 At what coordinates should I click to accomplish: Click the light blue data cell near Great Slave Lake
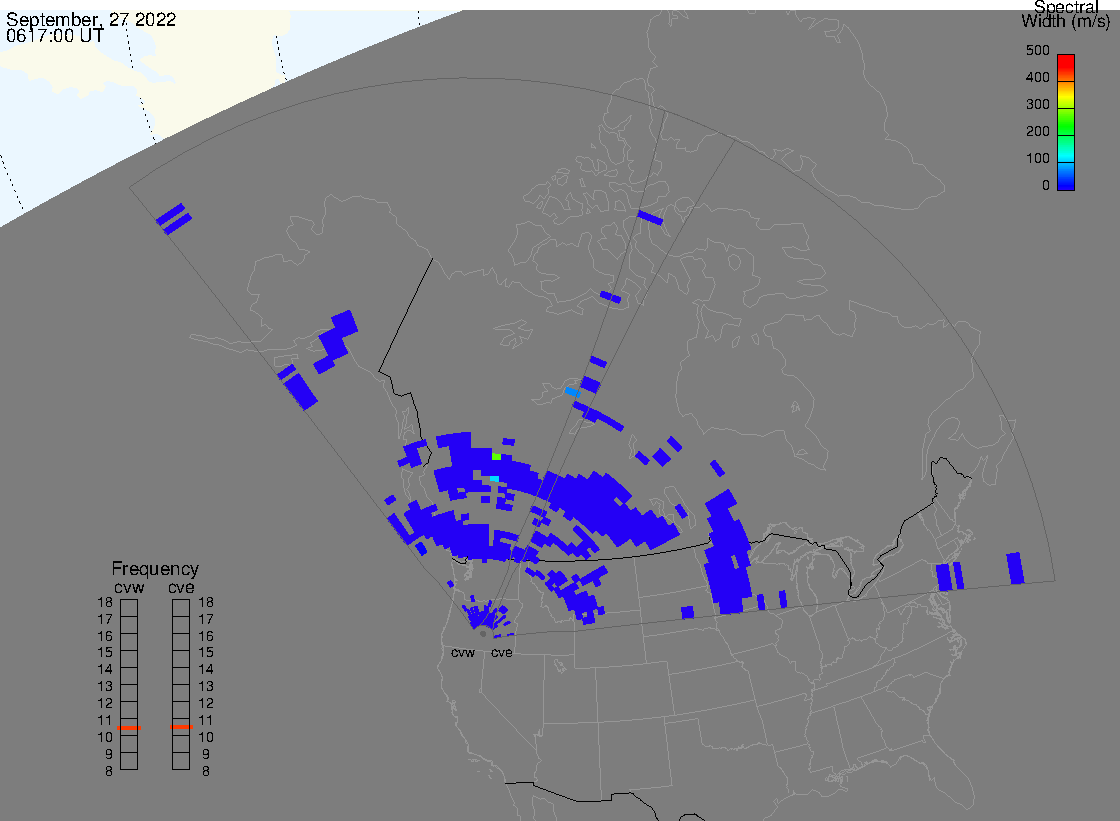click(x=572, y=392)
